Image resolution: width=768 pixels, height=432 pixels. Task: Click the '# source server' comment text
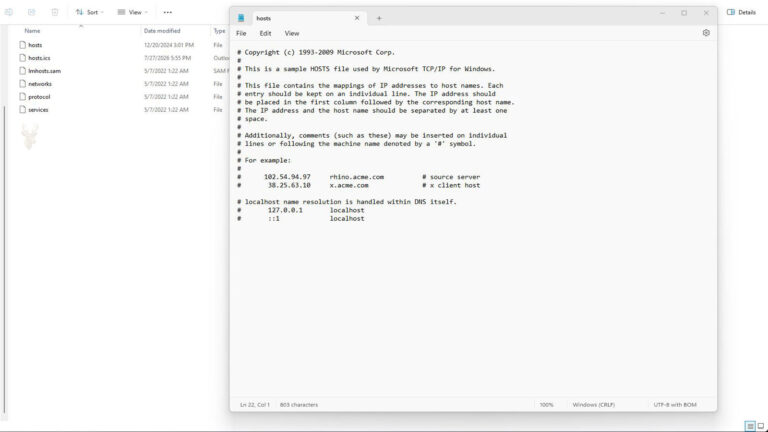coord(451,177)
